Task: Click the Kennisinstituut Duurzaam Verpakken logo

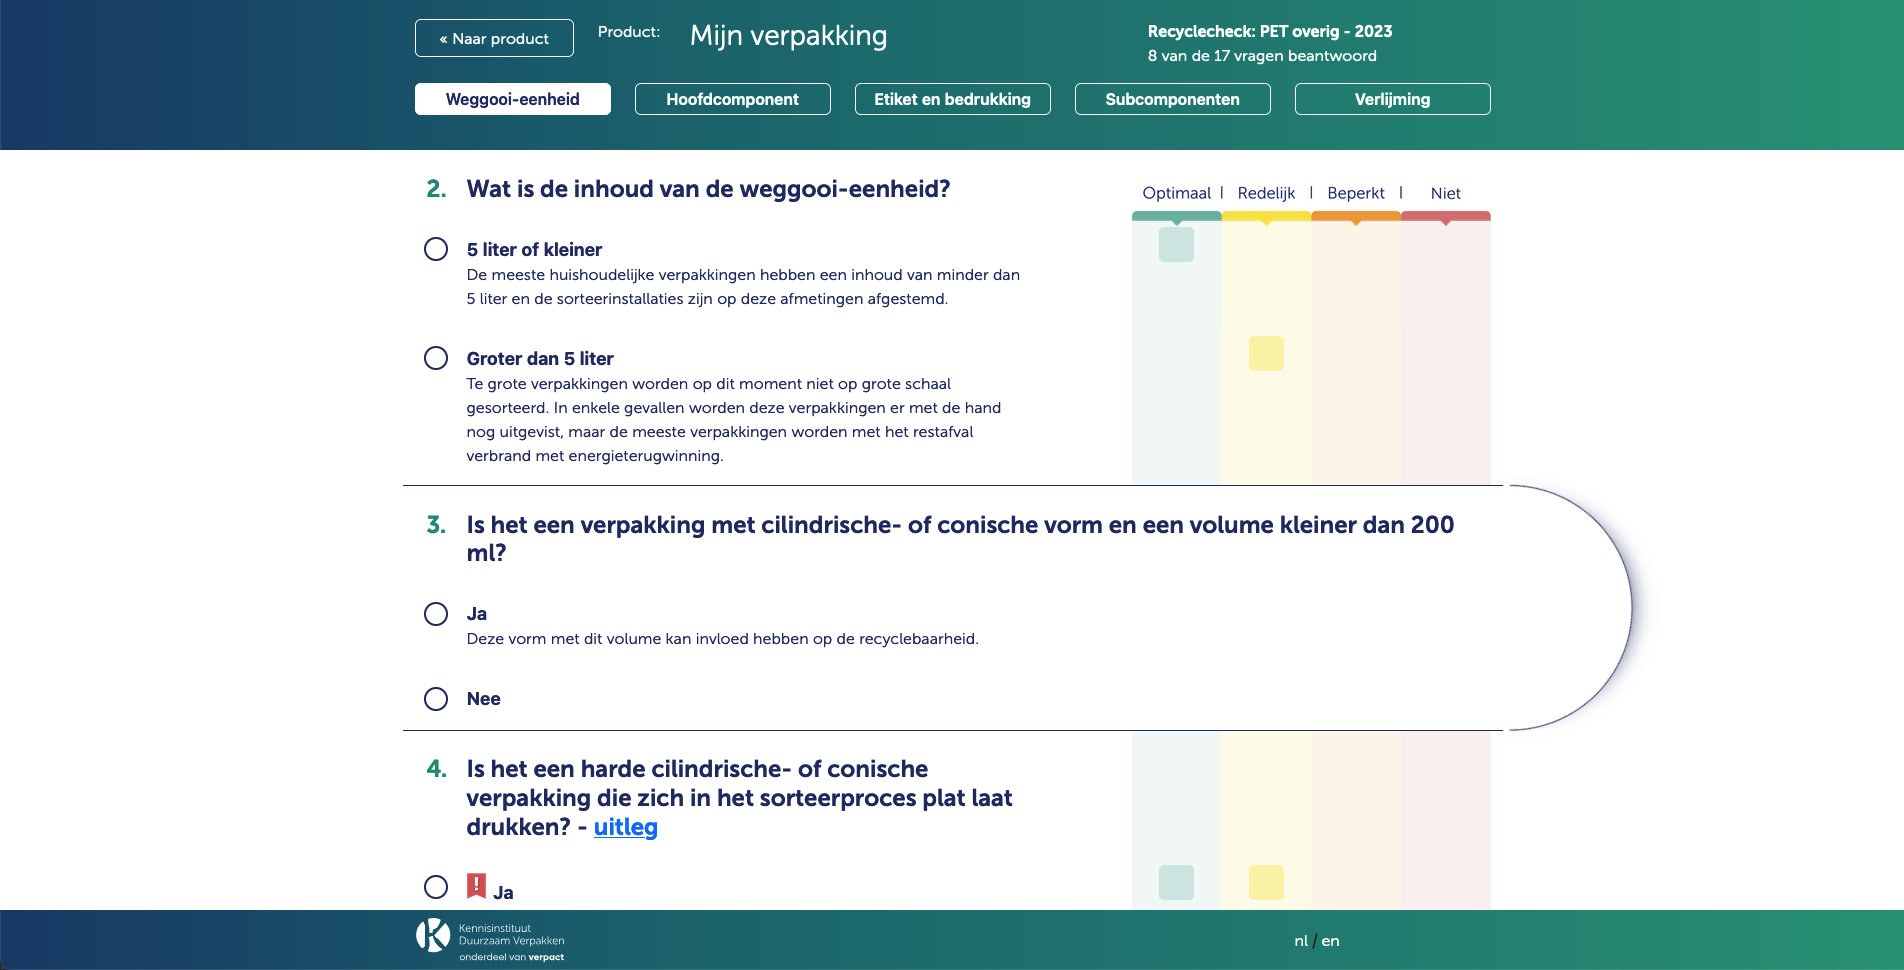Action: [490, 940]
